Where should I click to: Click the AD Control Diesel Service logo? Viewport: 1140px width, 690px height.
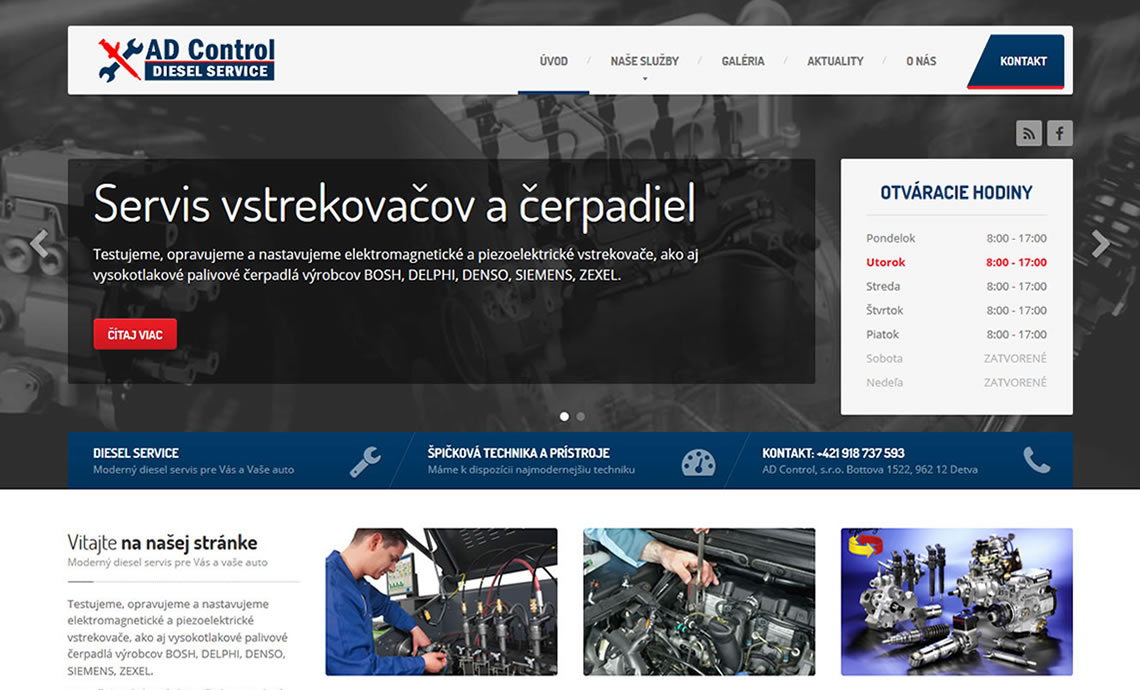click(x=187, y=60)
